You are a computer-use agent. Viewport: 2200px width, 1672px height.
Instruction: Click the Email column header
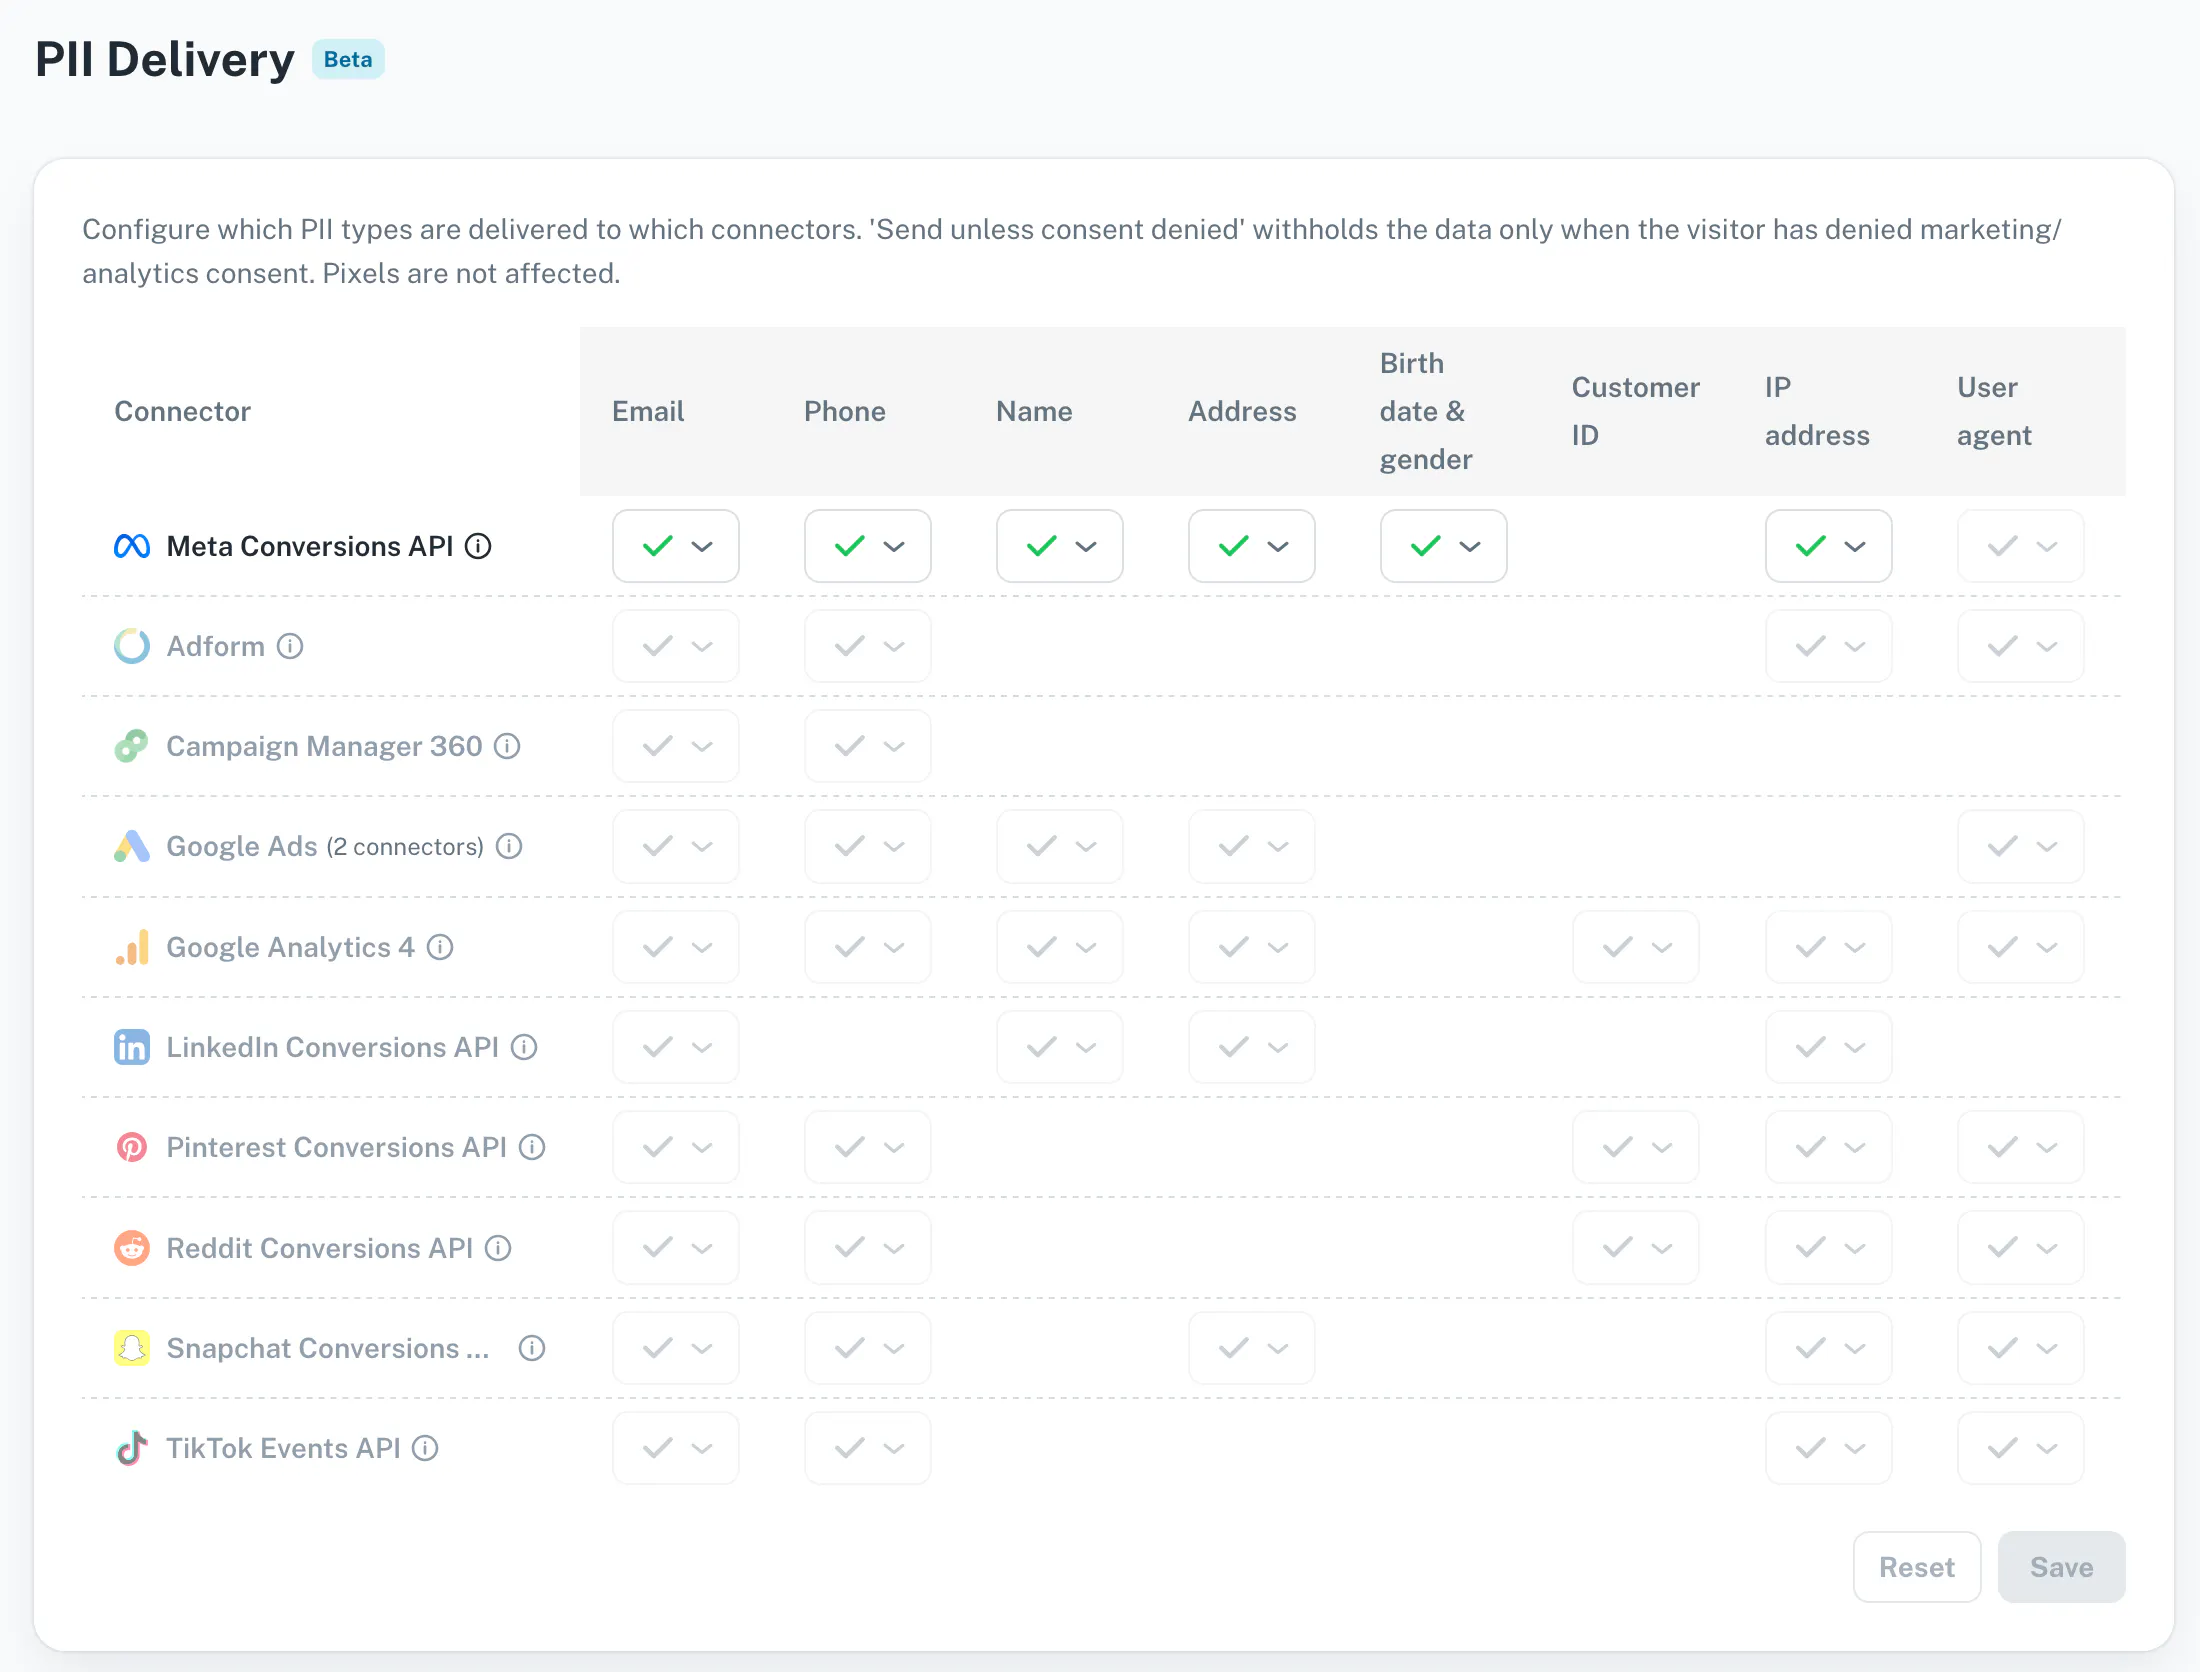click(x=648, y=411)
